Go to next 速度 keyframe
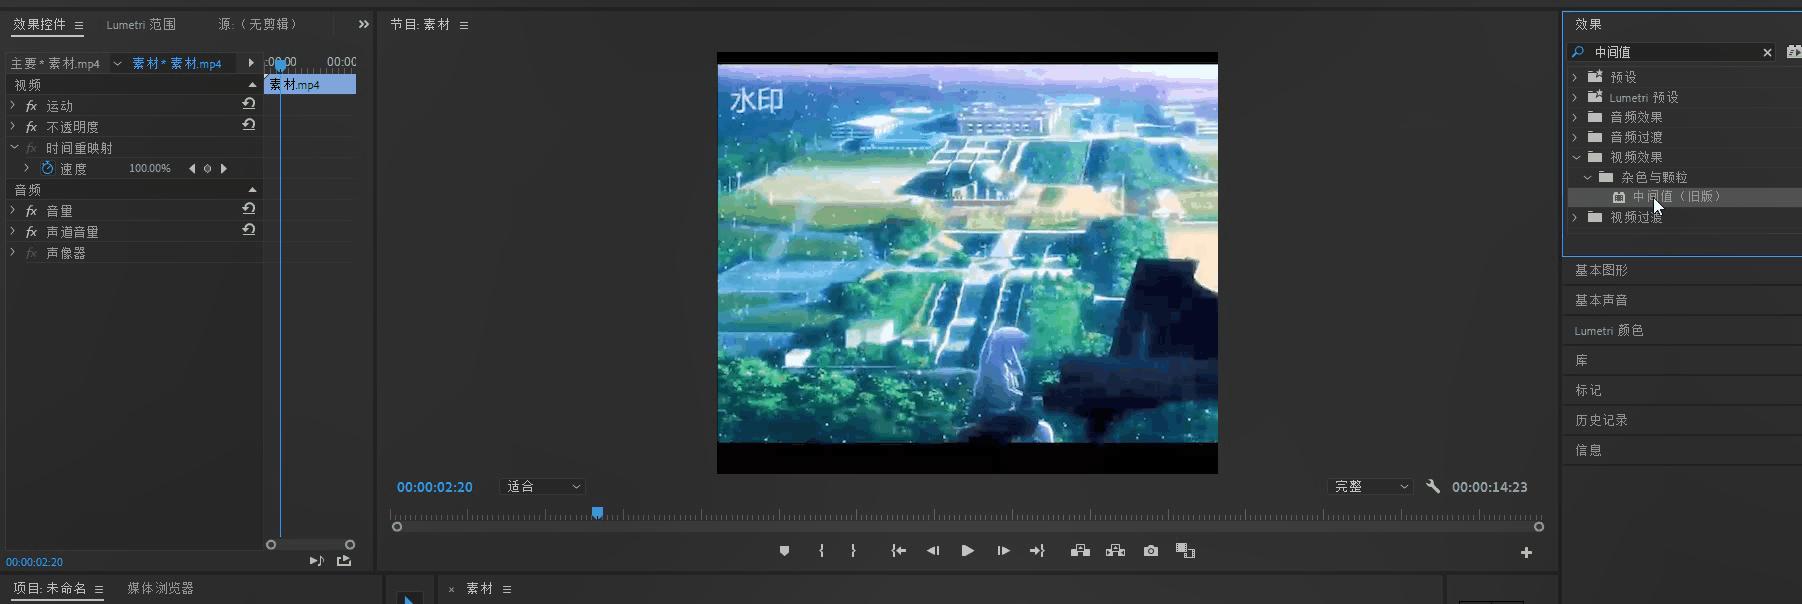 223,169
